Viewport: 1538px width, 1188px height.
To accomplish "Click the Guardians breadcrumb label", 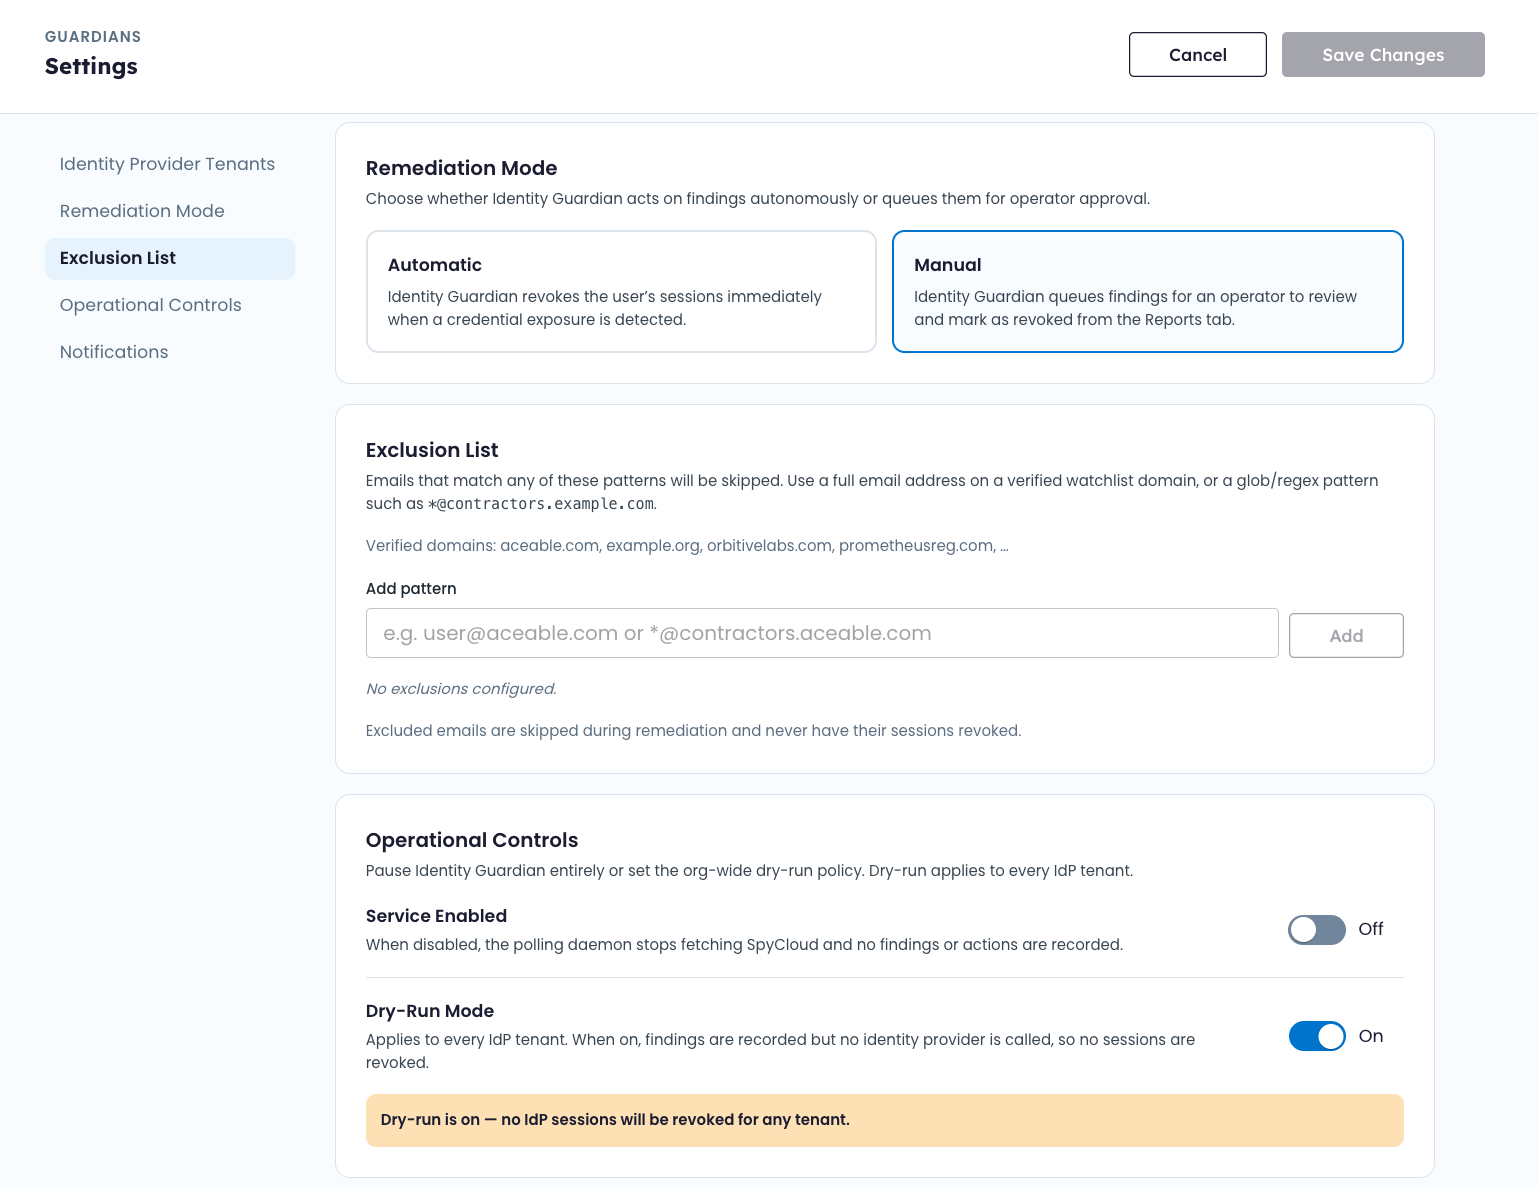I will coord(93,37).
